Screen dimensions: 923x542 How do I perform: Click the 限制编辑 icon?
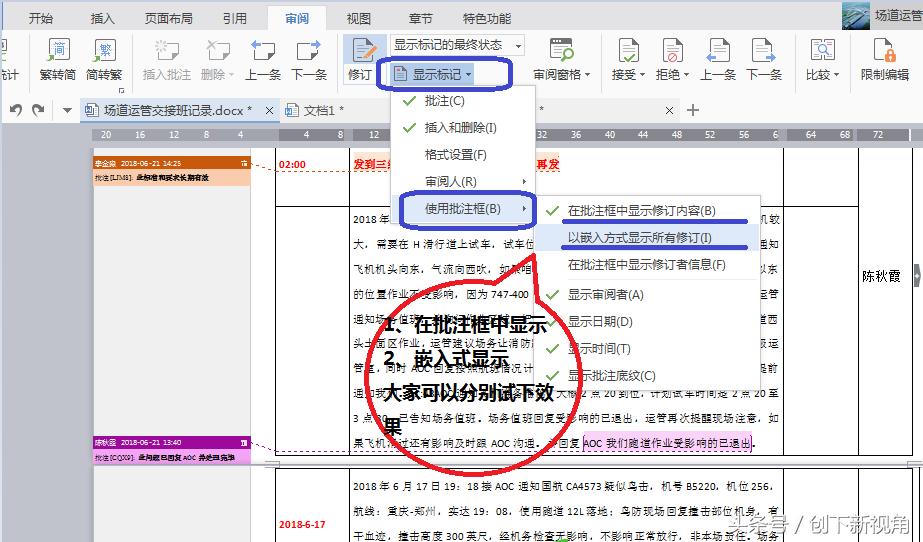[884, 51]
